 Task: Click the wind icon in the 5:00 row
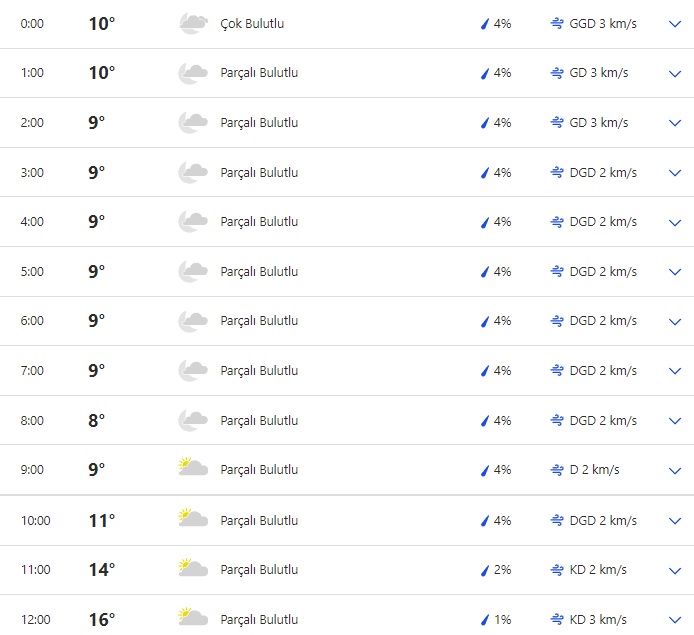tap(557, 271)
